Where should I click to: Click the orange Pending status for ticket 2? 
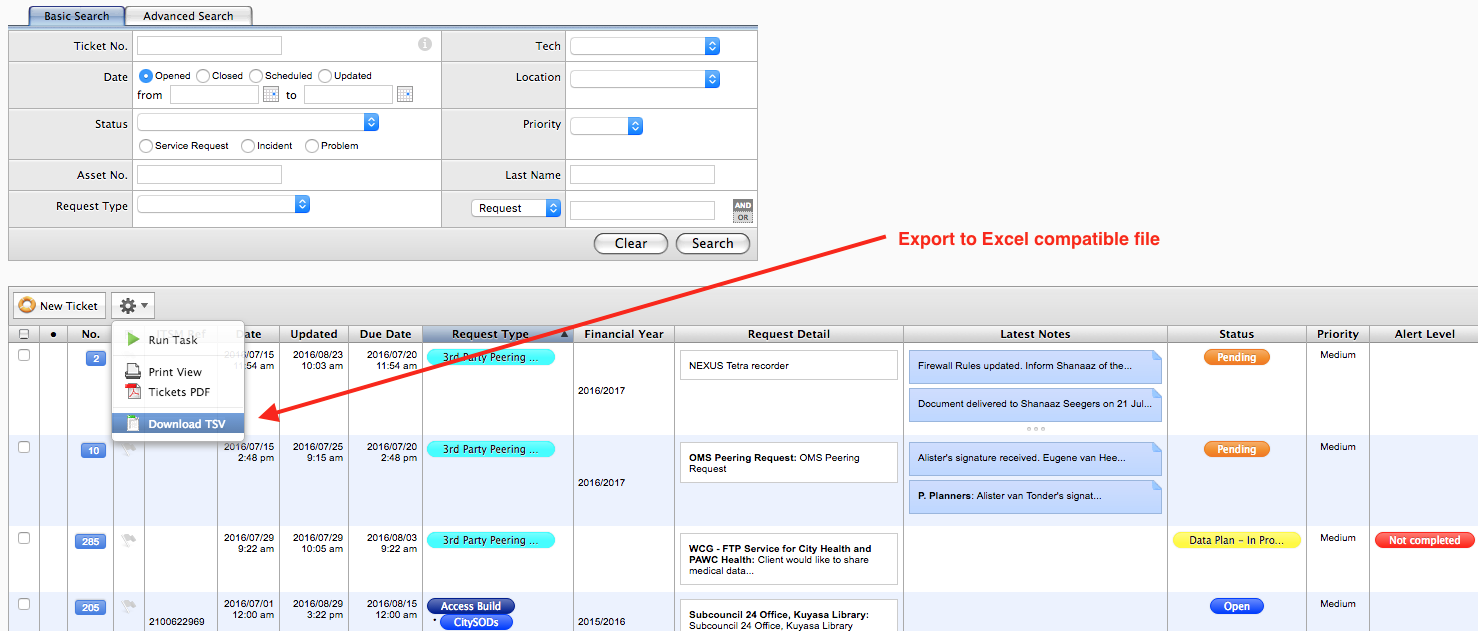pos(1236,357)
